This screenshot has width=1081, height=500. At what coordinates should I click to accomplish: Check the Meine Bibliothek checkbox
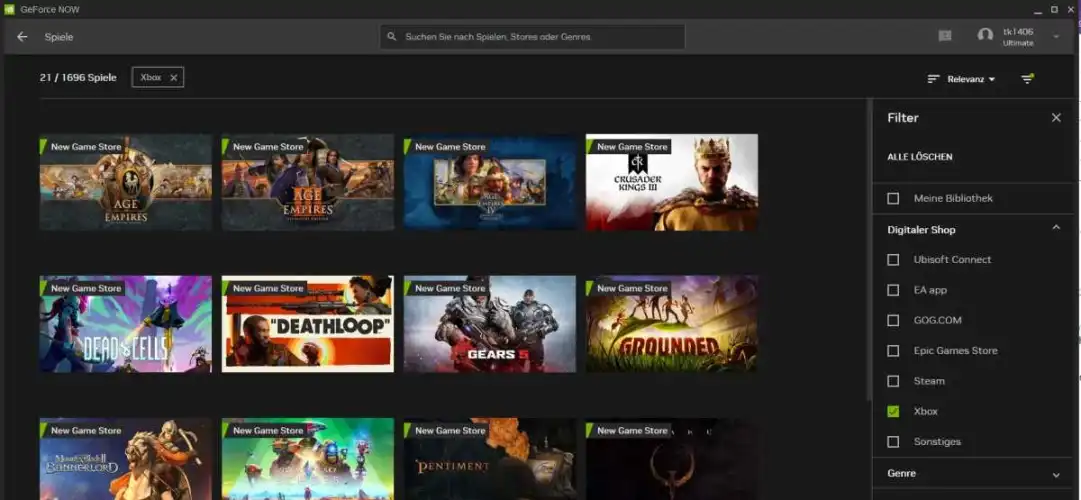(893, 199)
